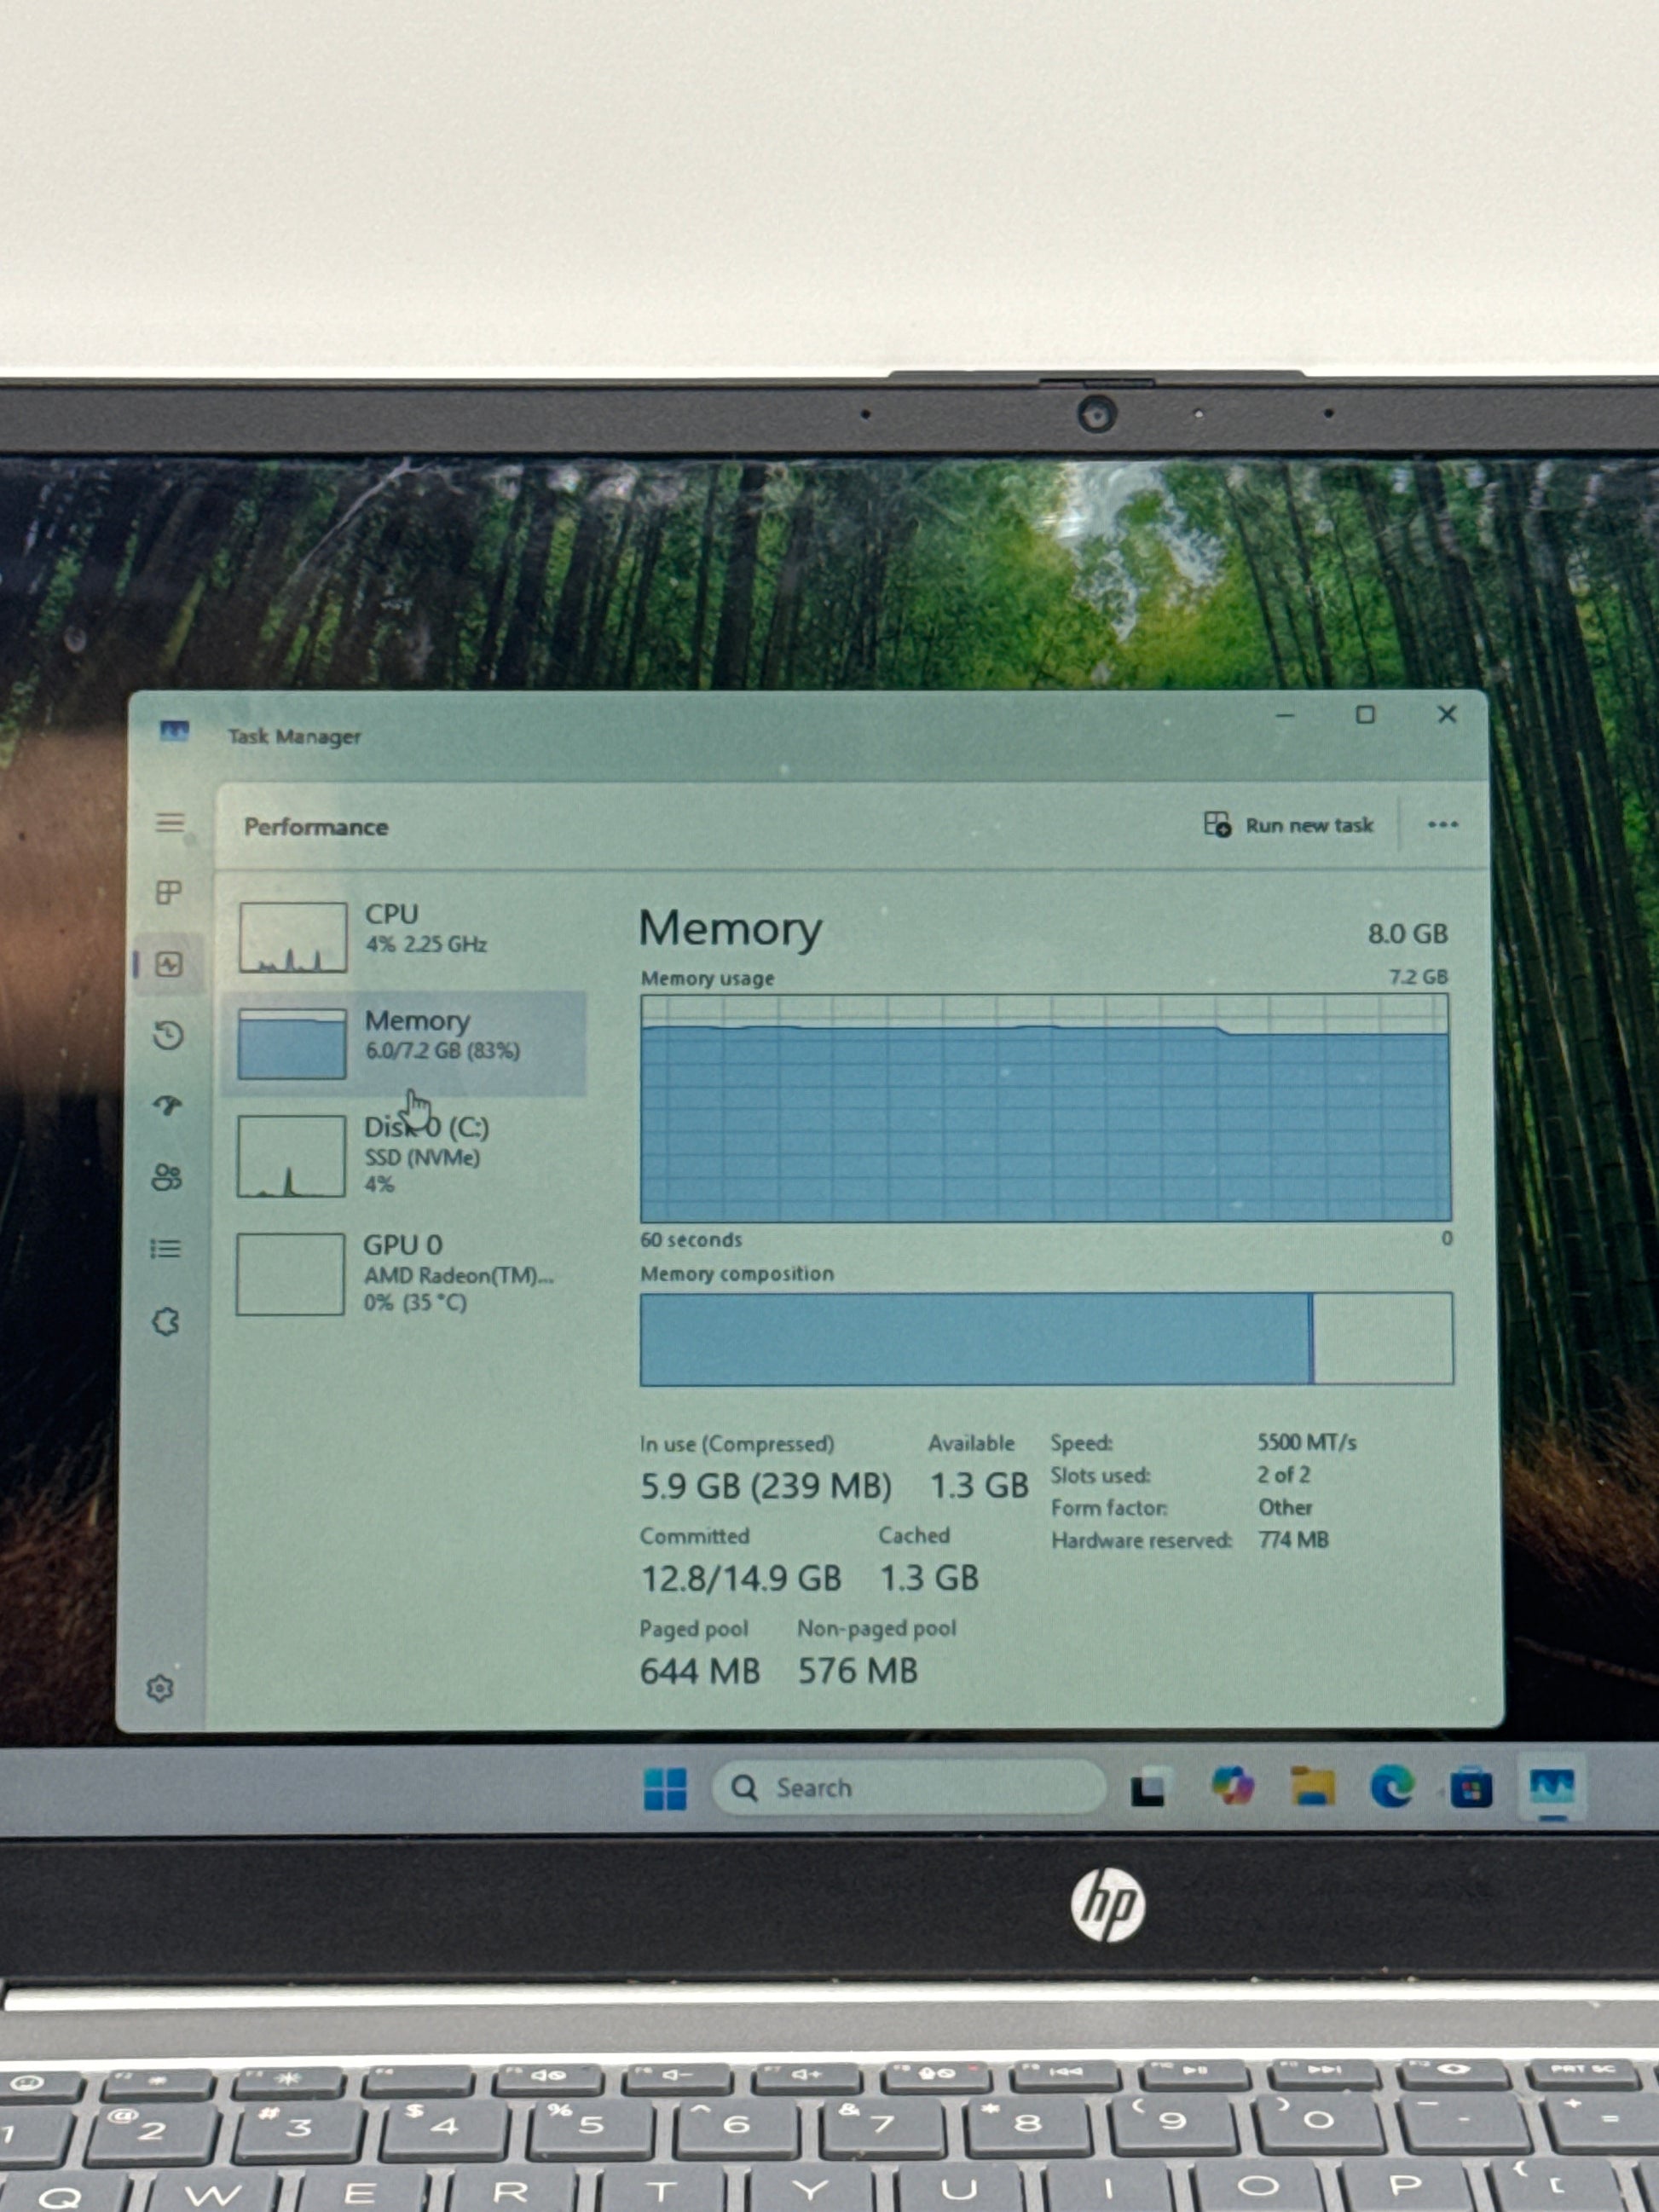Expand the hamburger navigation menu
Image resolution: width=1659 pixels, height=2212 pixels.
point(170,822)
